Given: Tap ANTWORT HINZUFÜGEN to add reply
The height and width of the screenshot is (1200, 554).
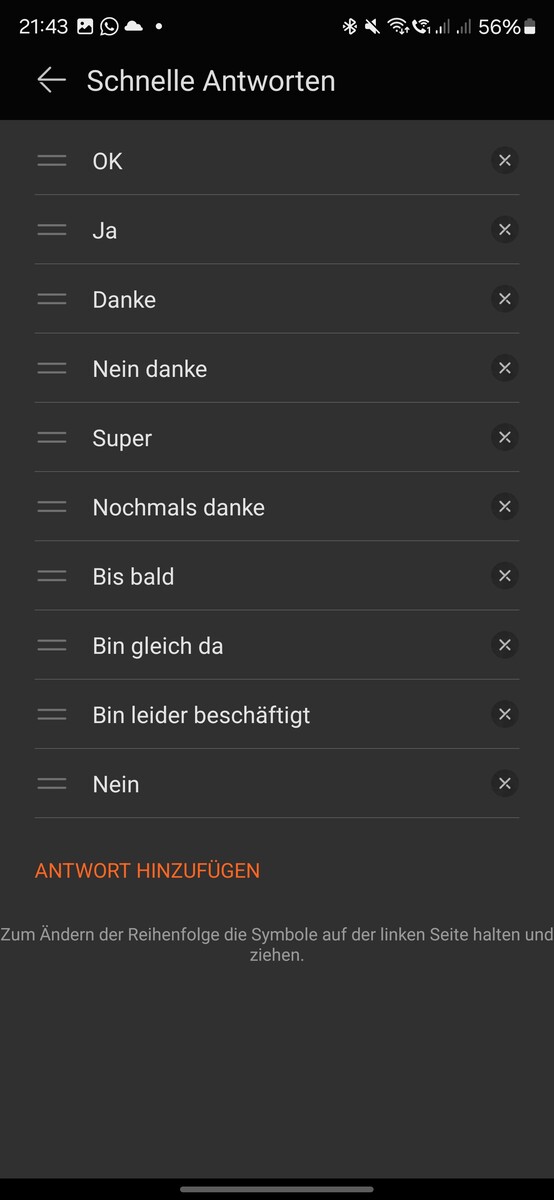Looking at the screenshot, I should click(147, 871).
